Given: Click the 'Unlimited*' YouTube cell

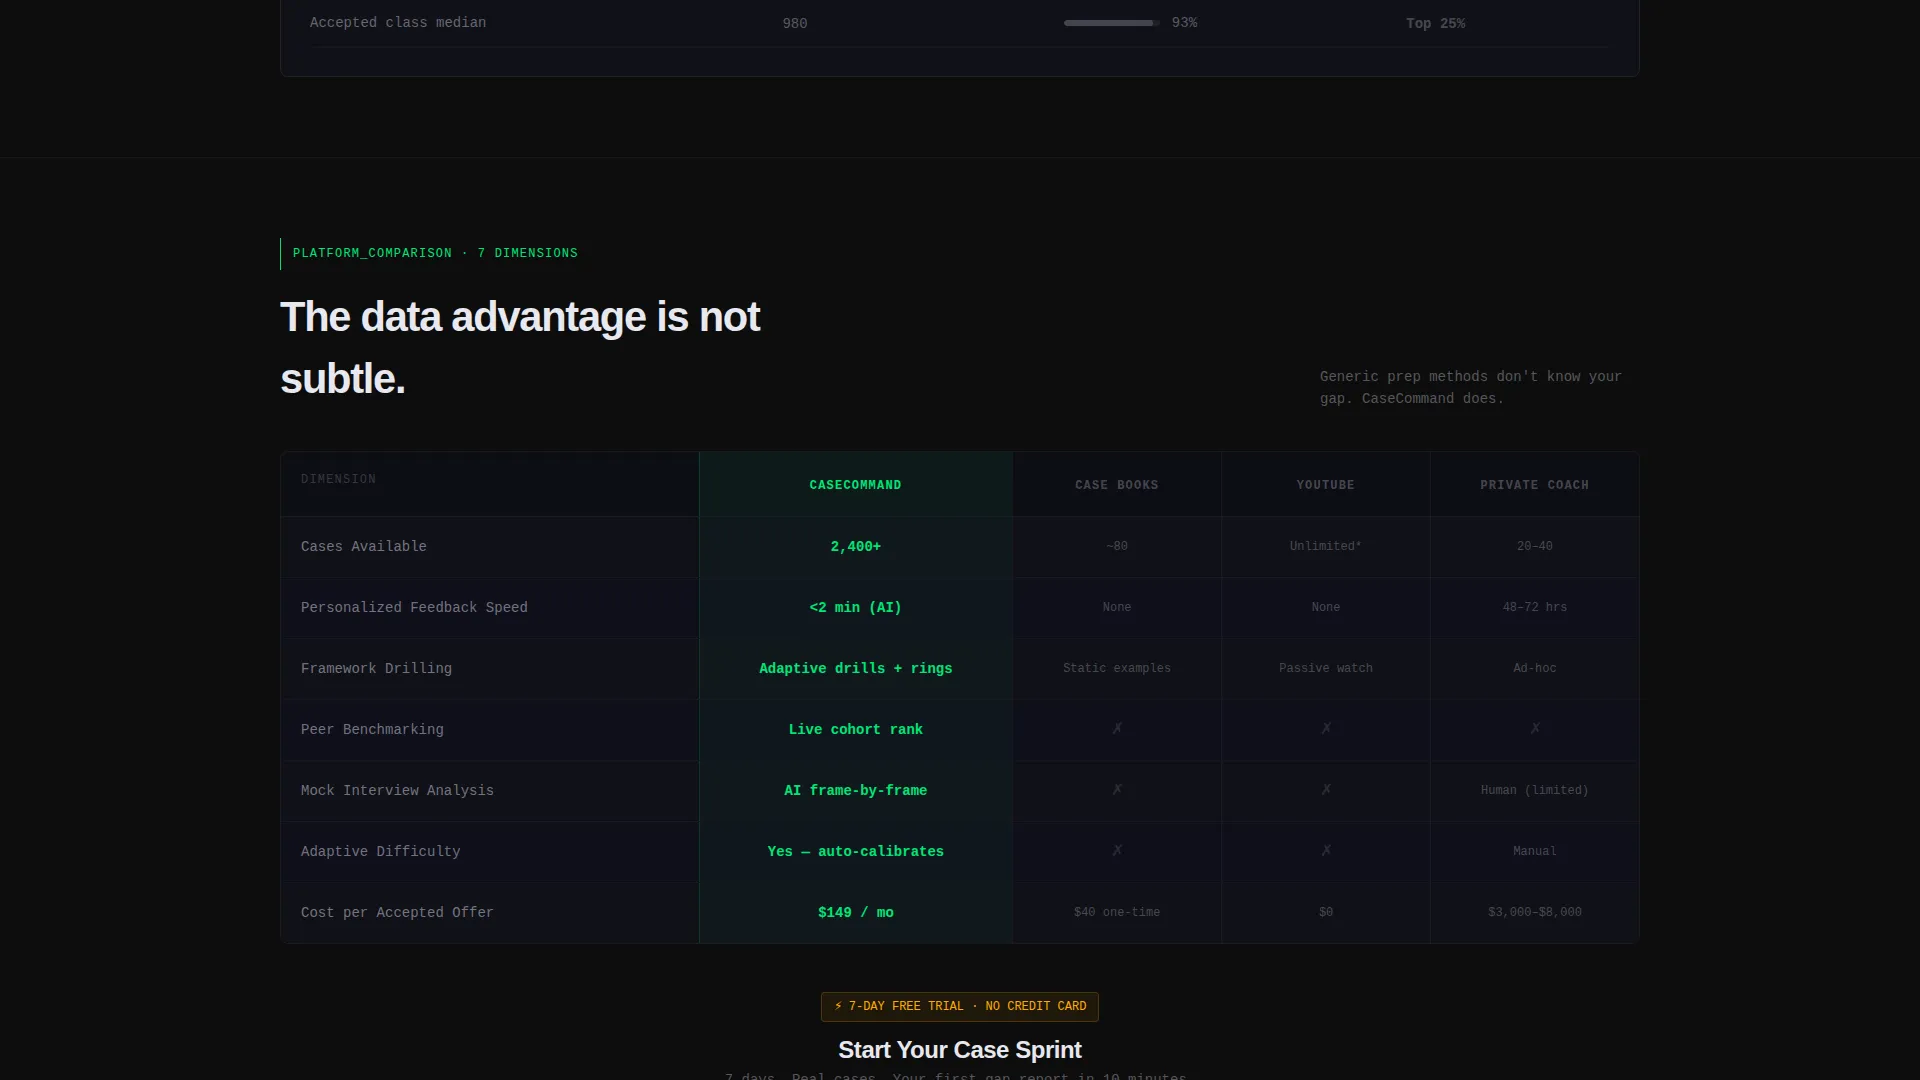Looking at the screenshot, I should coord(1326,546).
